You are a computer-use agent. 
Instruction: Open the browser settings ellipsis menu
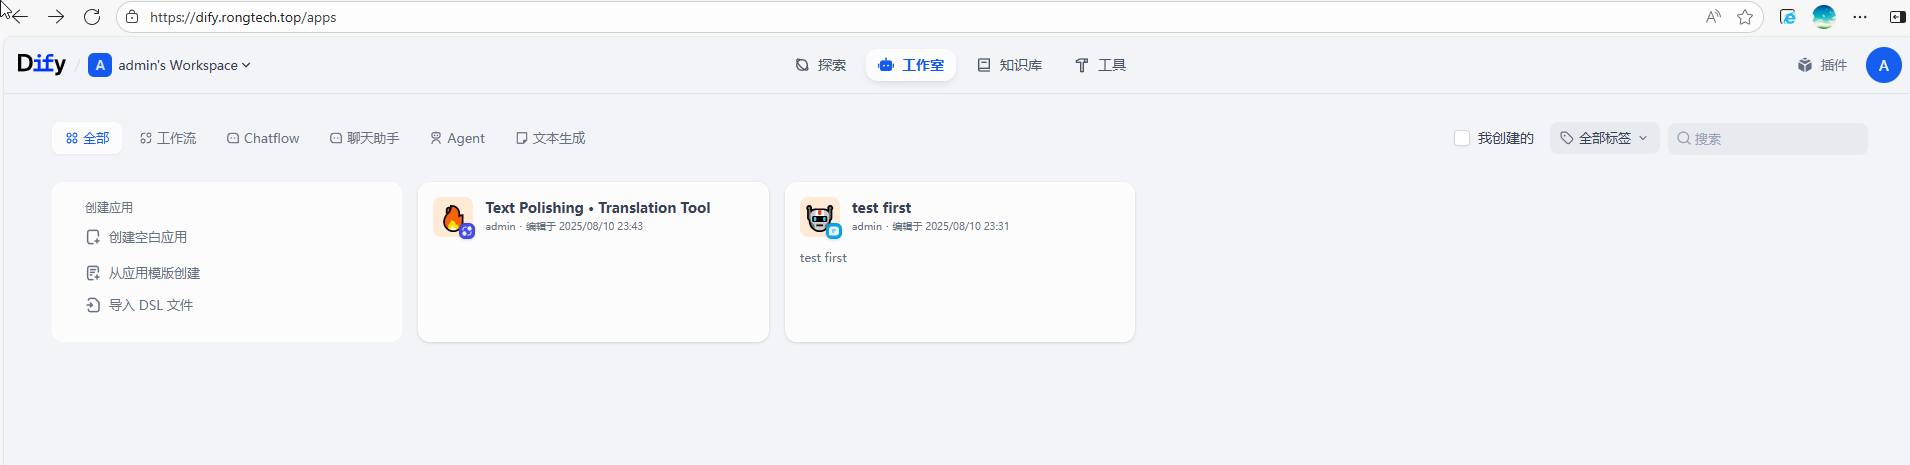tap(1860, 17)
